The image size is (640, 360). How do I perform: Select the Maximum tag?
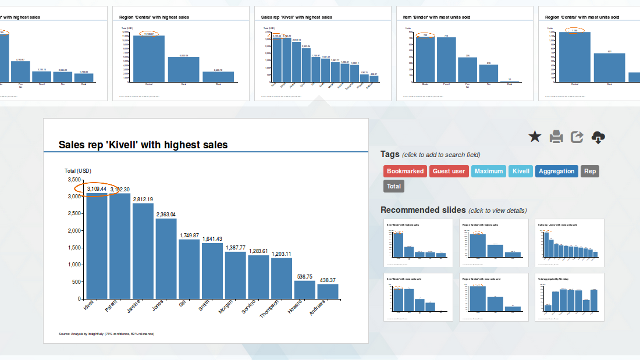(489, 171)
